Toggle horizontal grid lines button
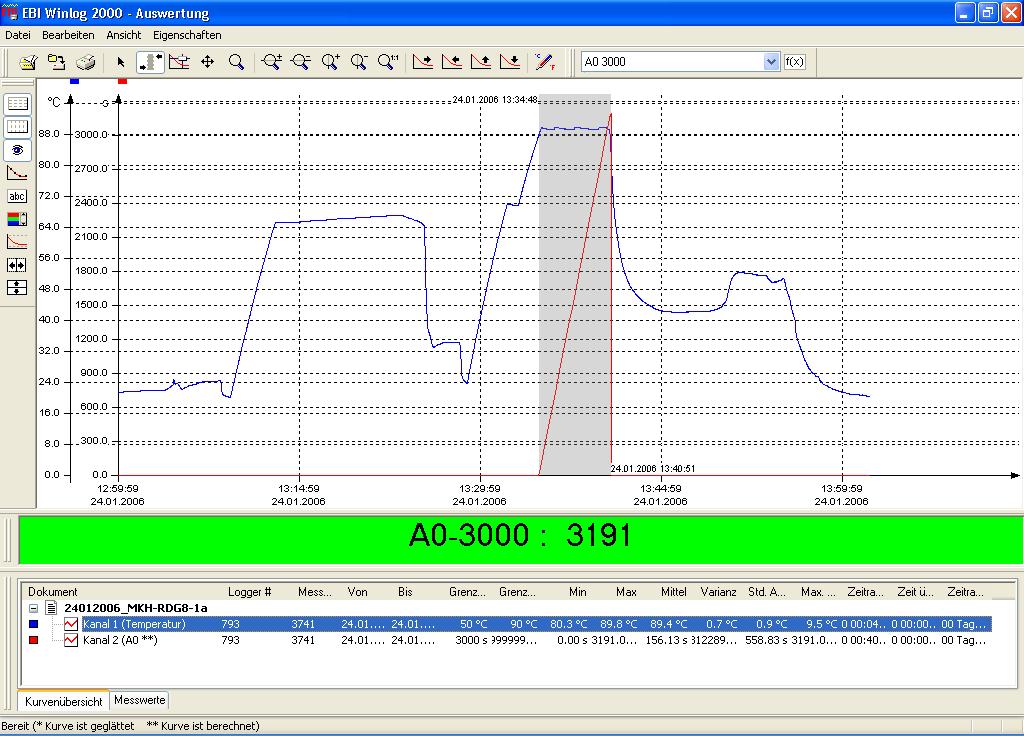 [x=17, y=104]
